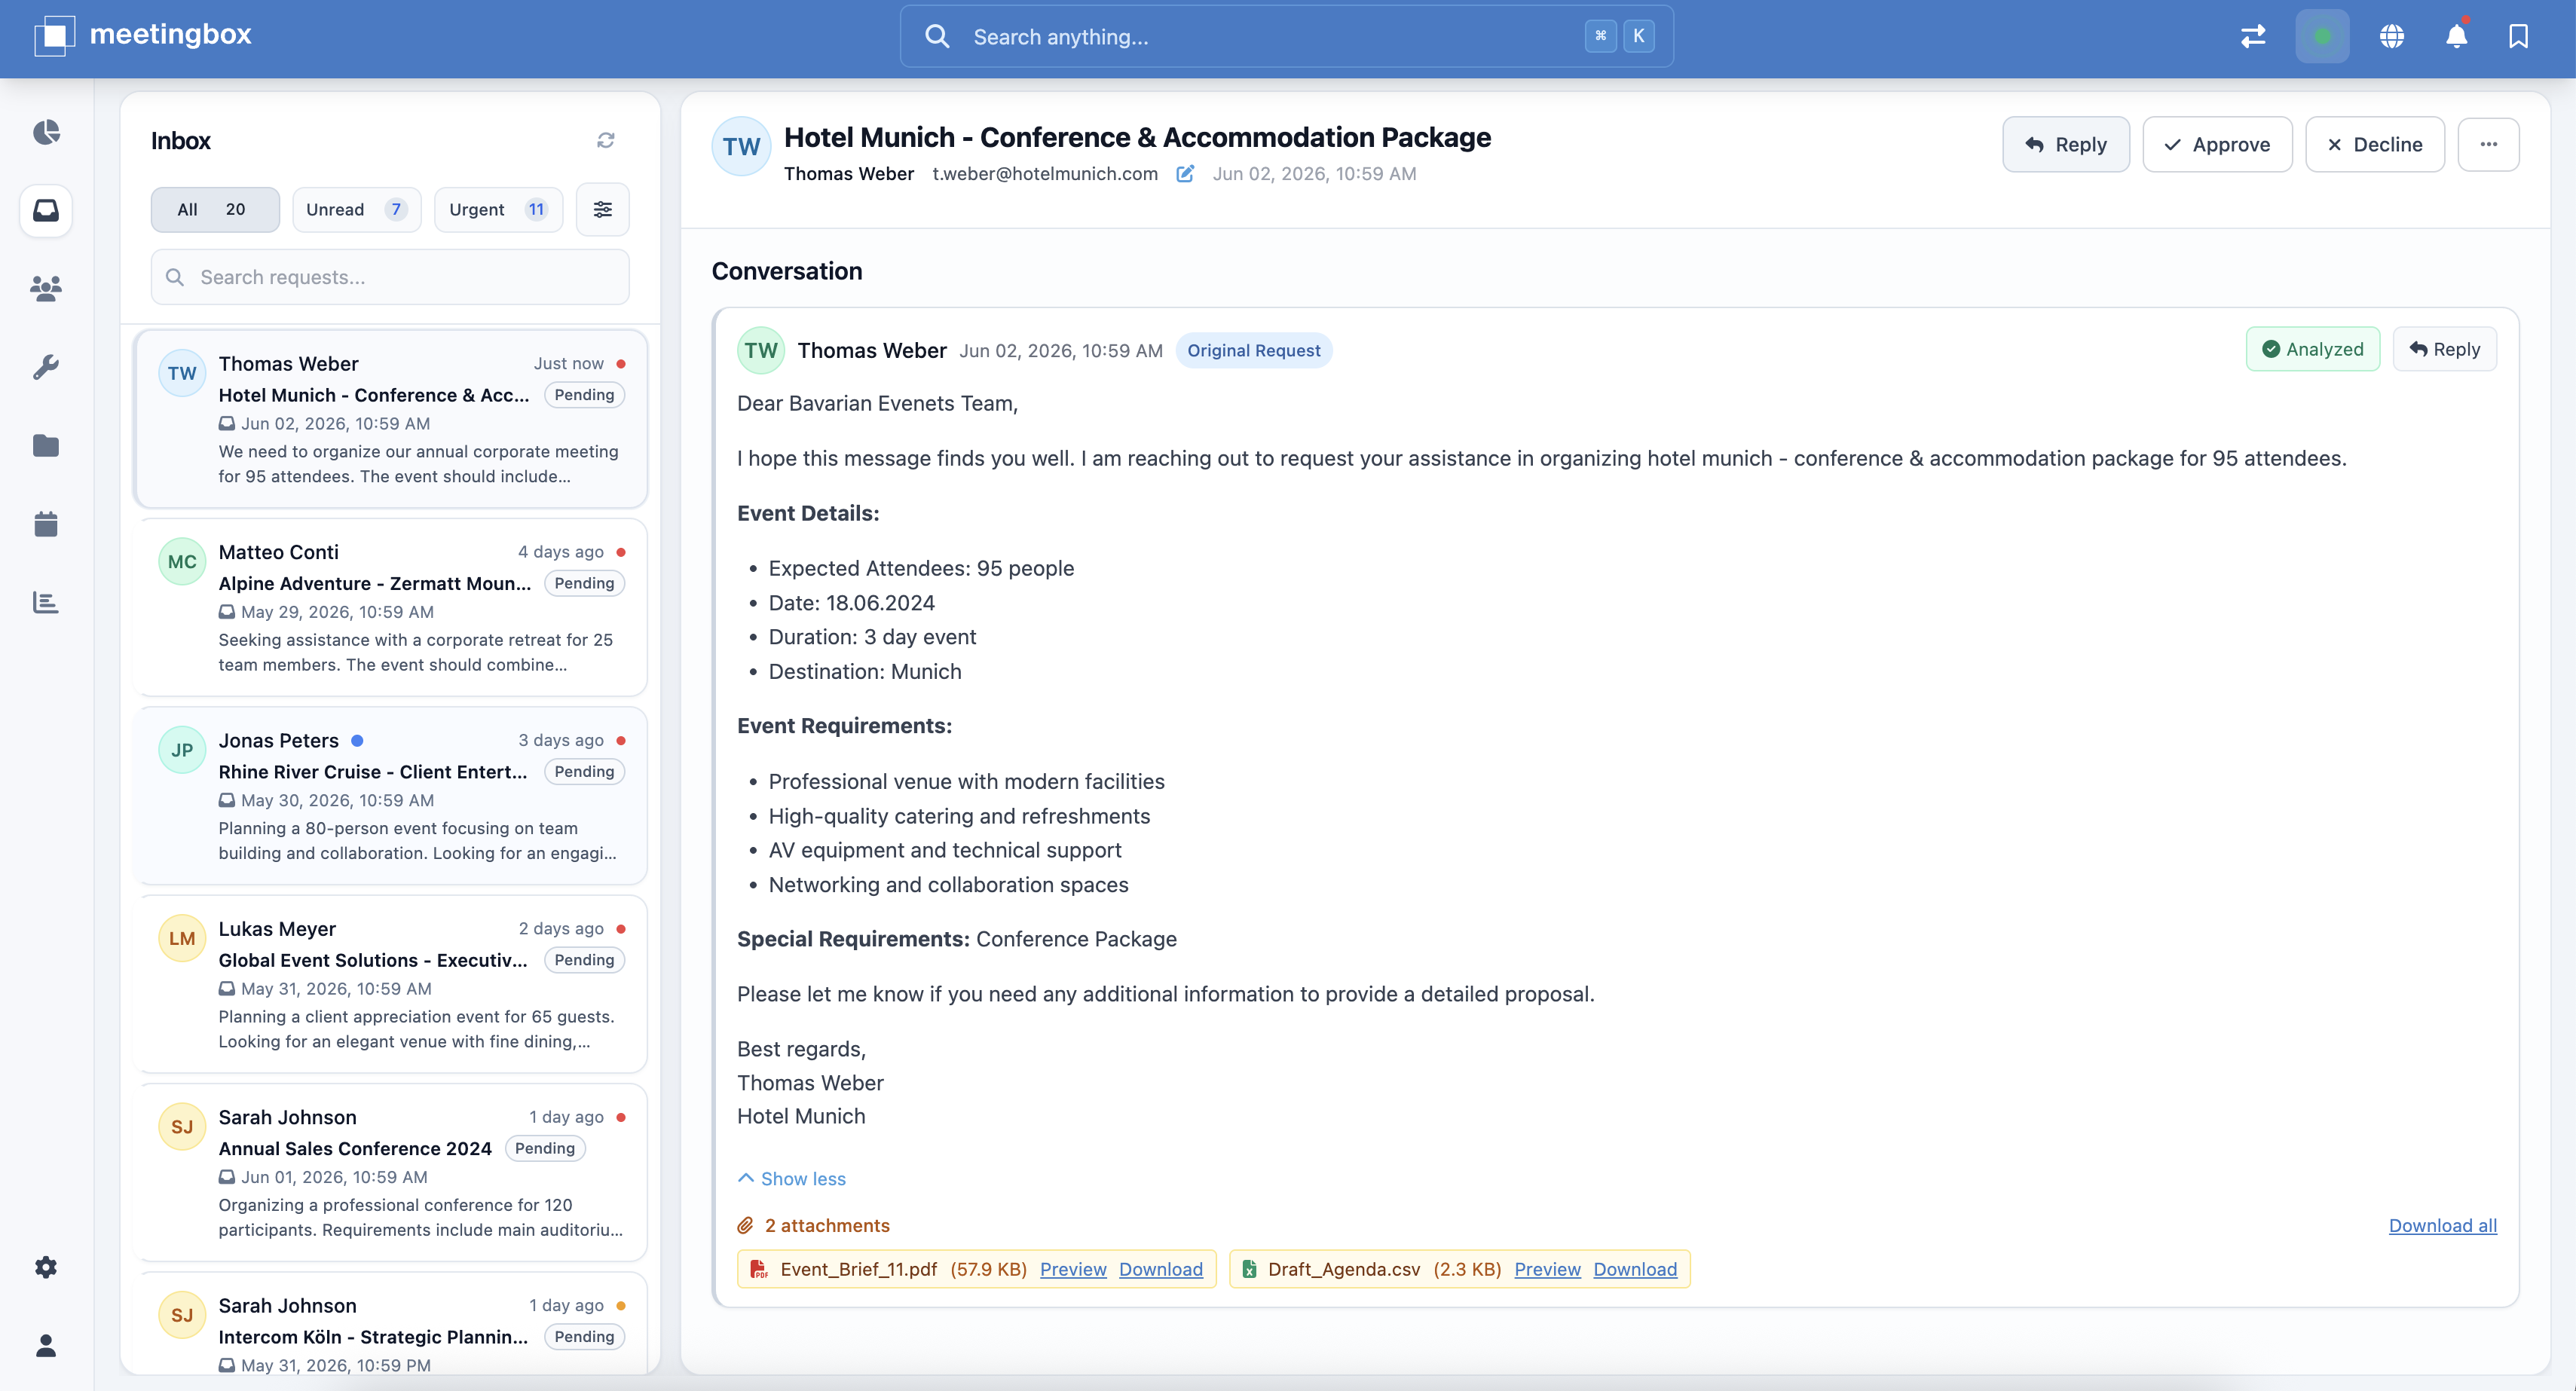Approve the Hotel Munich request
Screen dimensions: 2576x1391
(x=2217, y=144)
